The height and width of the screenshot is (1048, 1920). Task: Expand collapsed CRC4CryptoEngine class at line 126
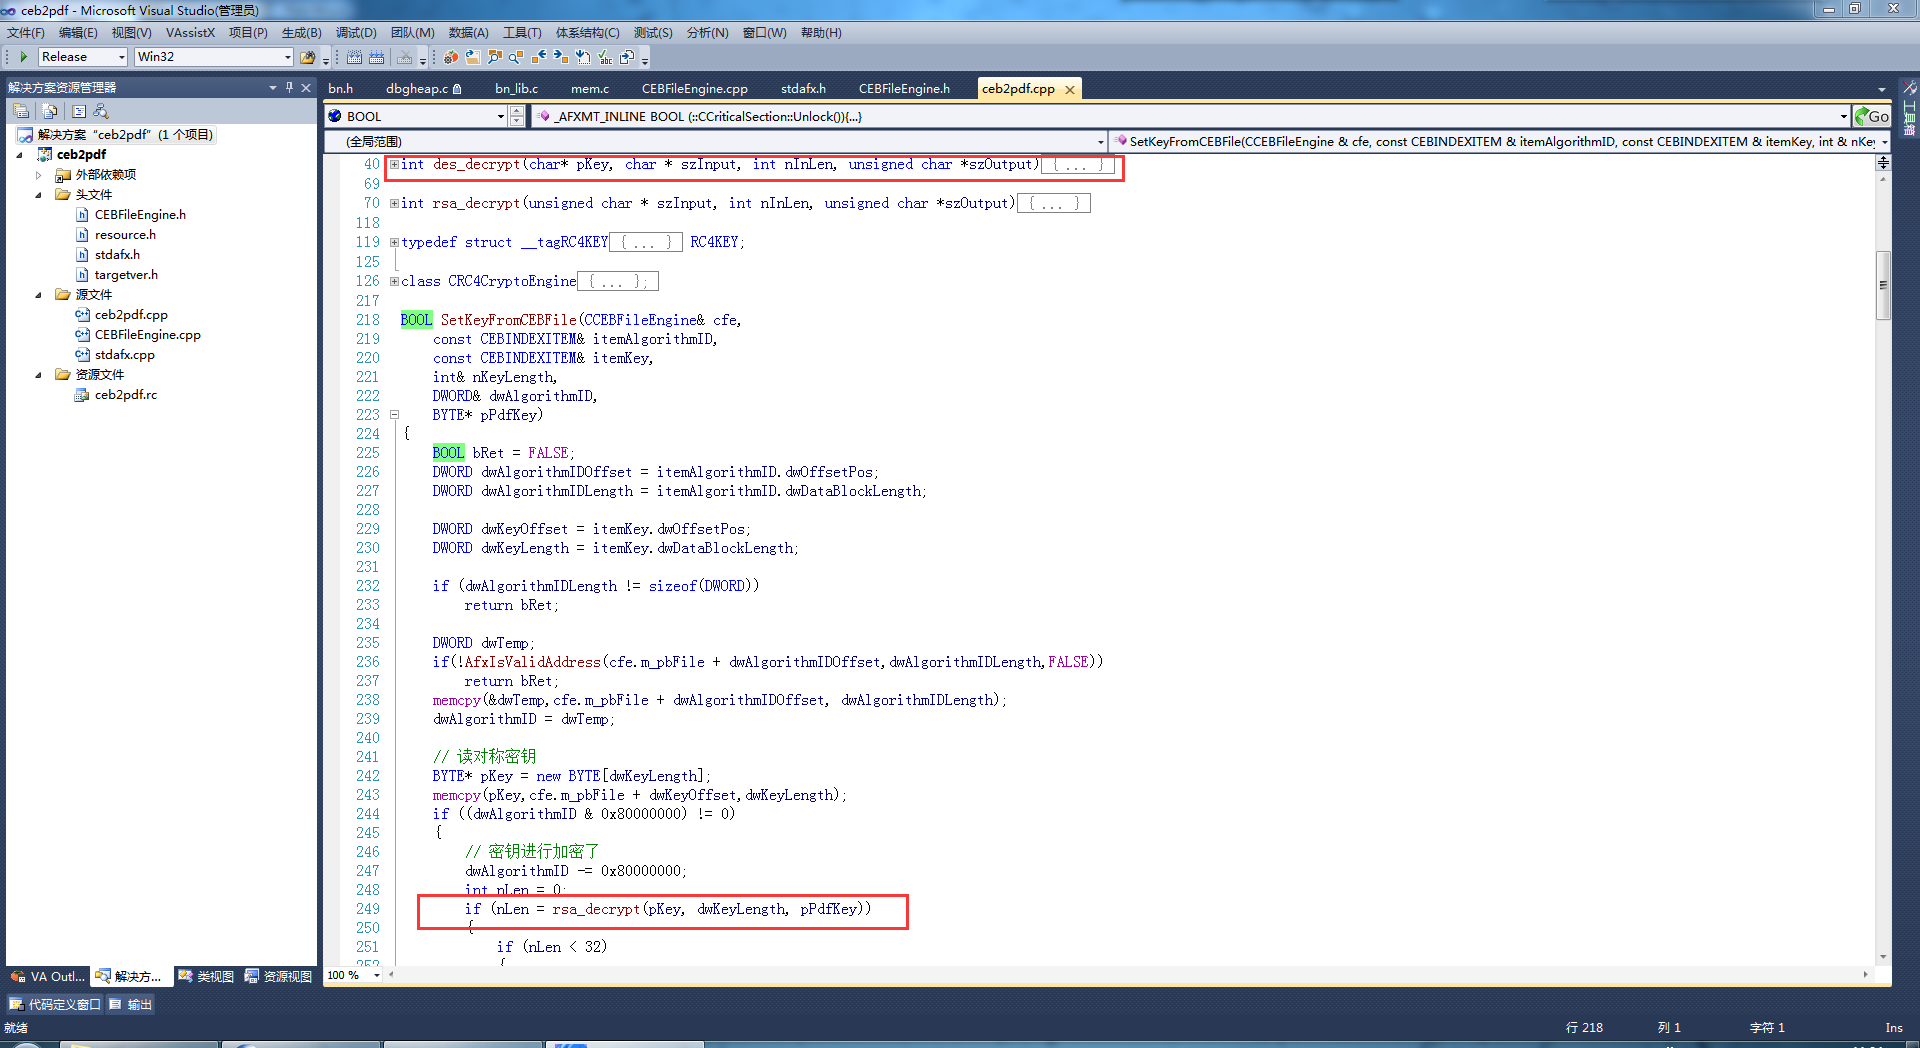tap(394, 281)
